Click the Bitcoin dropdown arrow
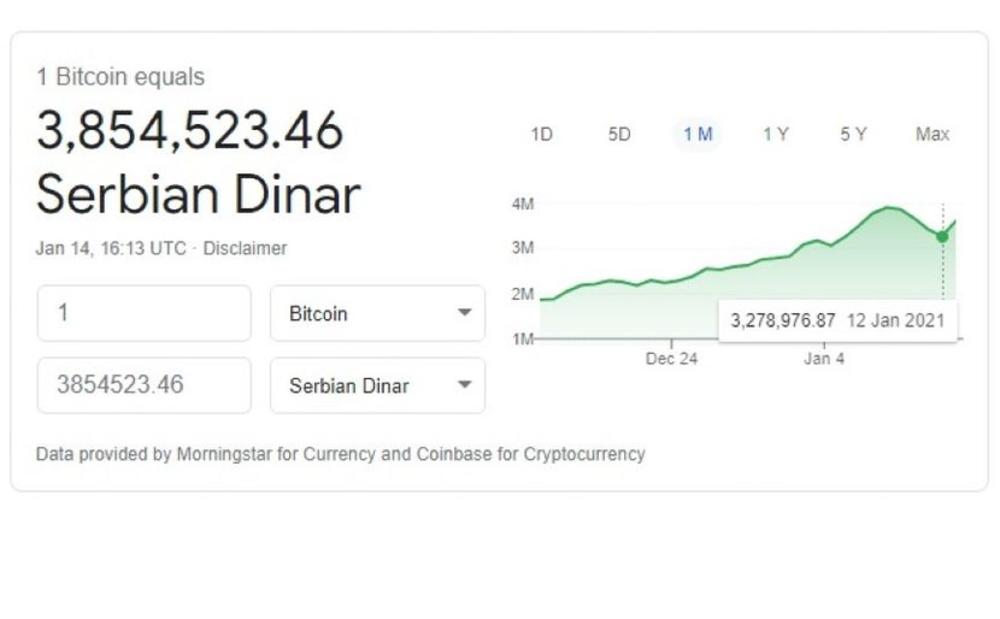The image size is (1000, 619). 465,313
